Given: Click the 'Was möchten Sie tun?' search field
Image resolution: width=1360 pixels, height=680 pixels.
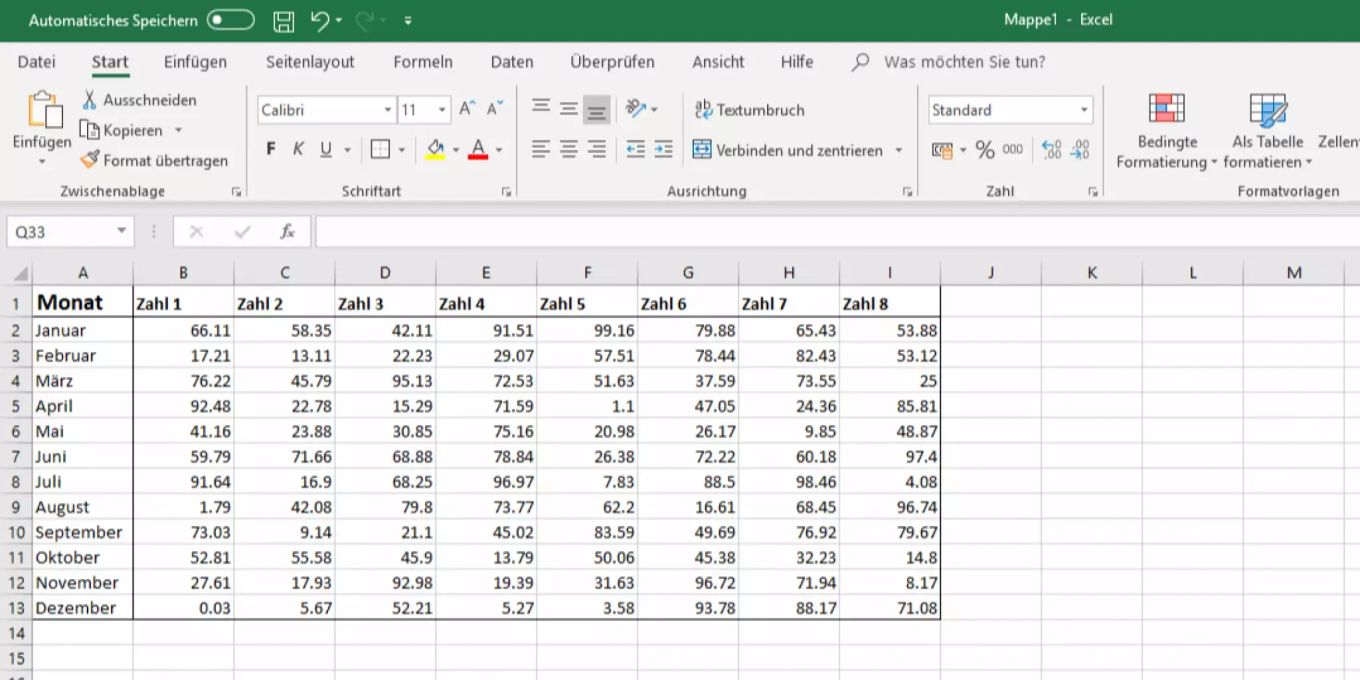Looking at the screenshot, I should (x=964, y=62).
